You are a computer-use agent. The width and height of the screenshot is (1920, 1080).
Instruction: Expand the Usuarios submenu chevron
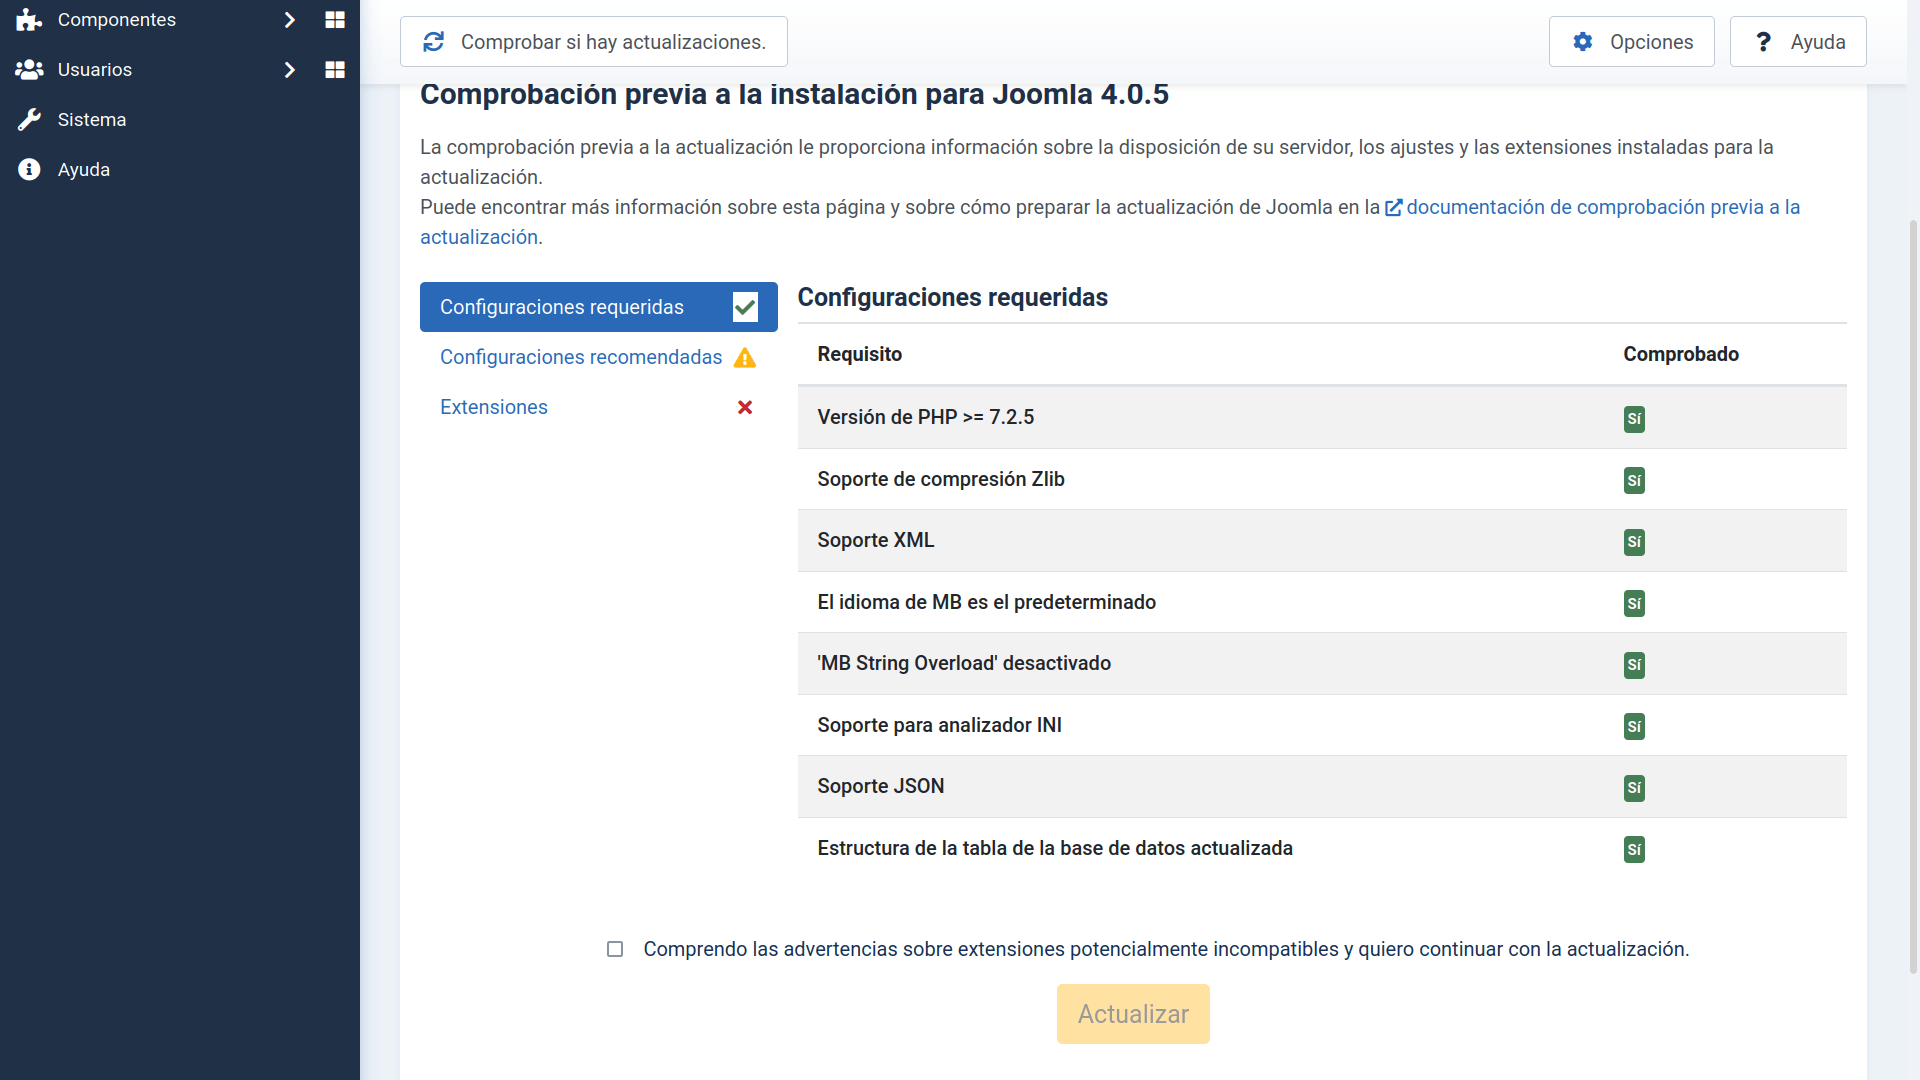click(x=290, y=70)
